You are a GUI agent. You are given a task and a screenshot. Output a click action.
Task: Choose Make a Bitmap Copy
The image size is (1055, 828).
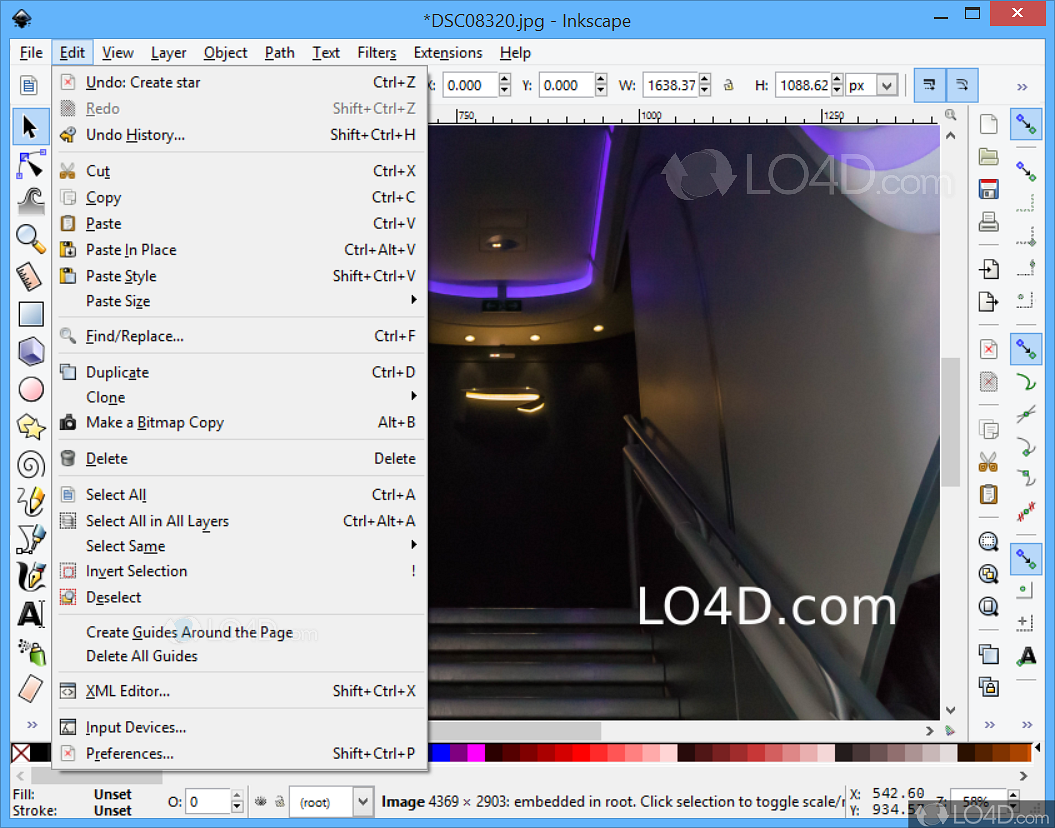click(x=239, y=422)
